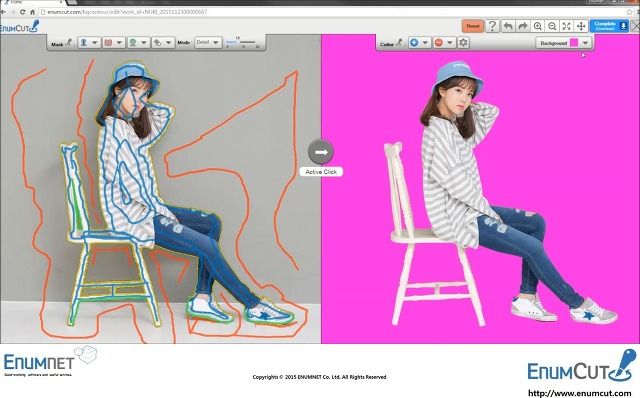Select the green mask brush tool

pos(133,42)
